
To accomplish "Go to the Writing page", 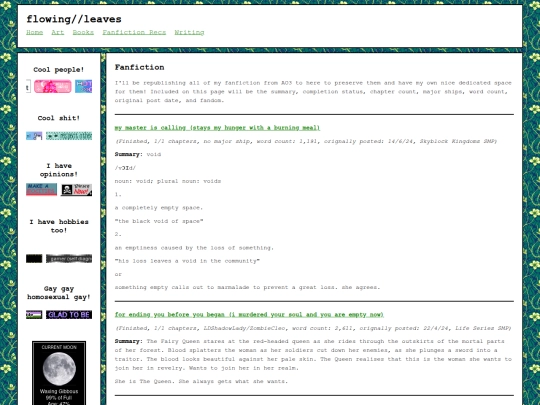I will pos(189,32).
